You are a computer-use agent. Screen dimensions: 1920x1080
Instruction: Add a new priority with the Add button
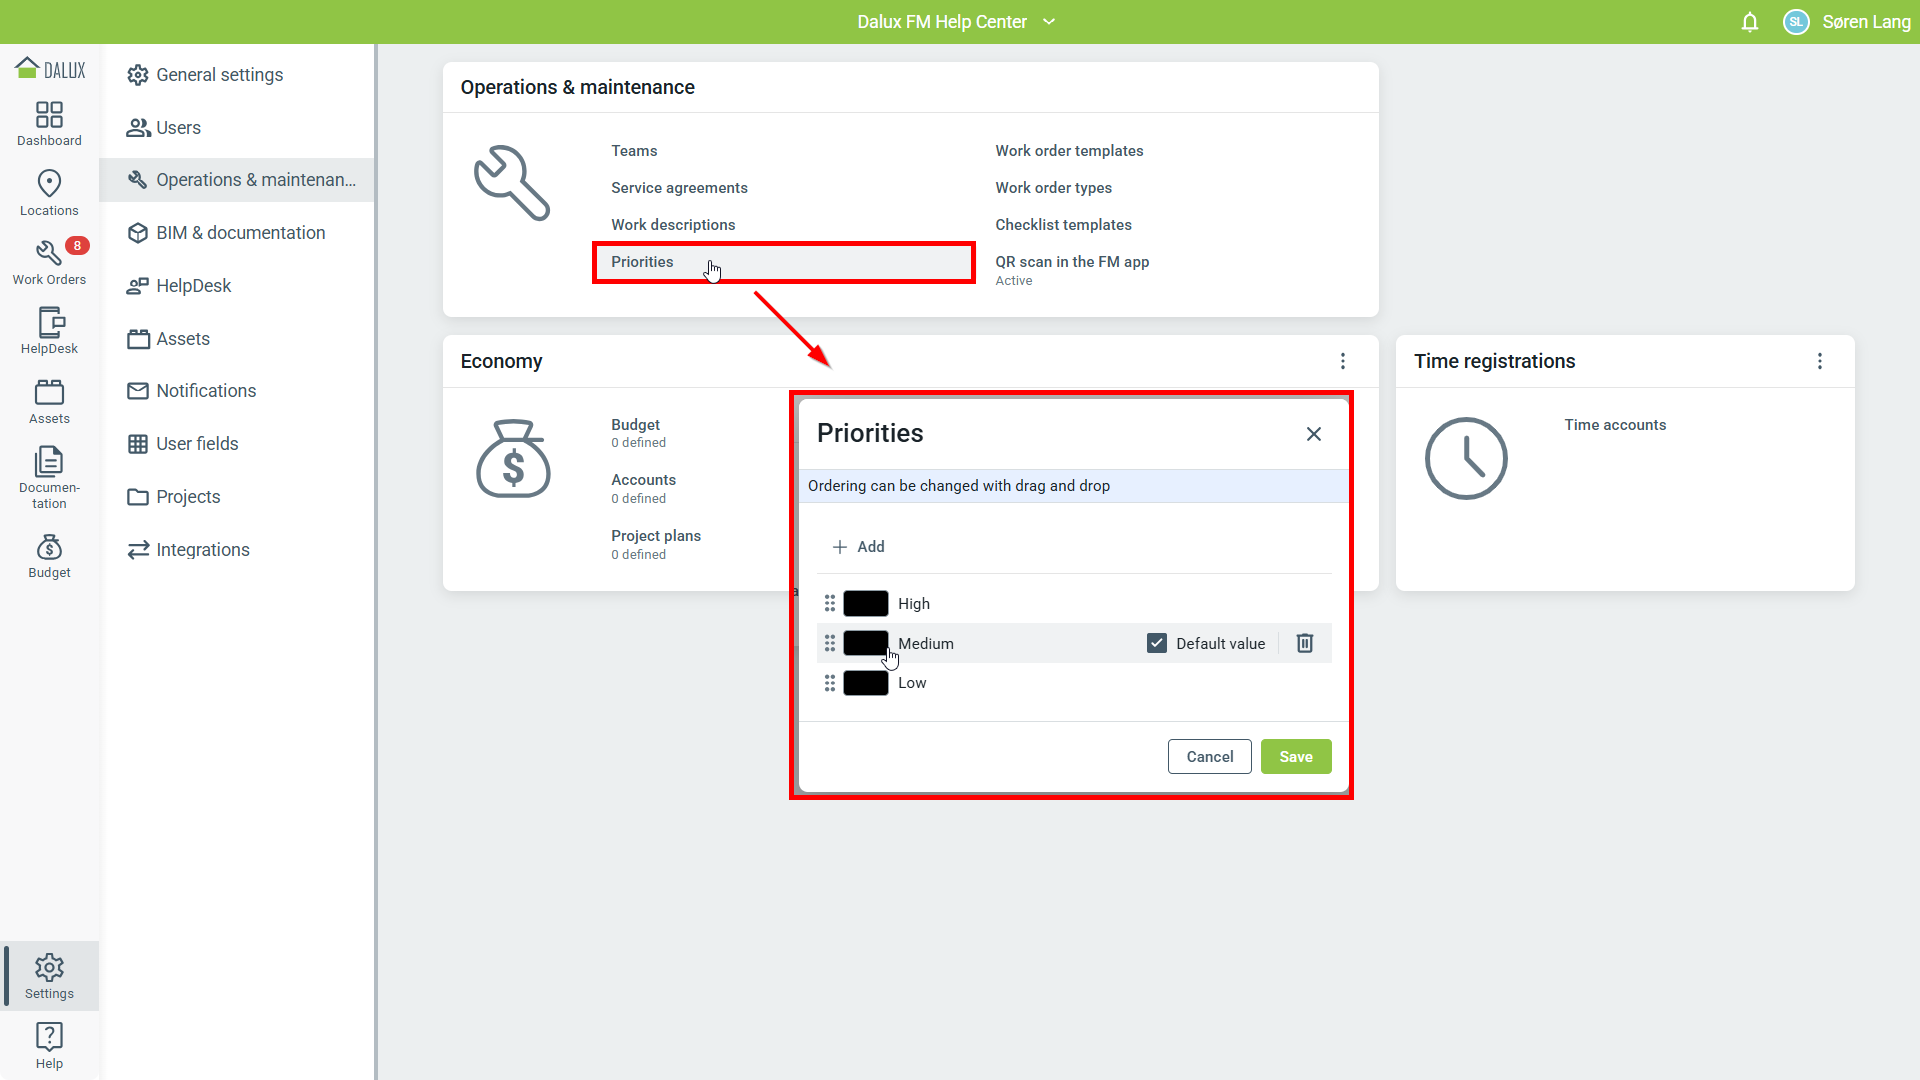(858, 547)
